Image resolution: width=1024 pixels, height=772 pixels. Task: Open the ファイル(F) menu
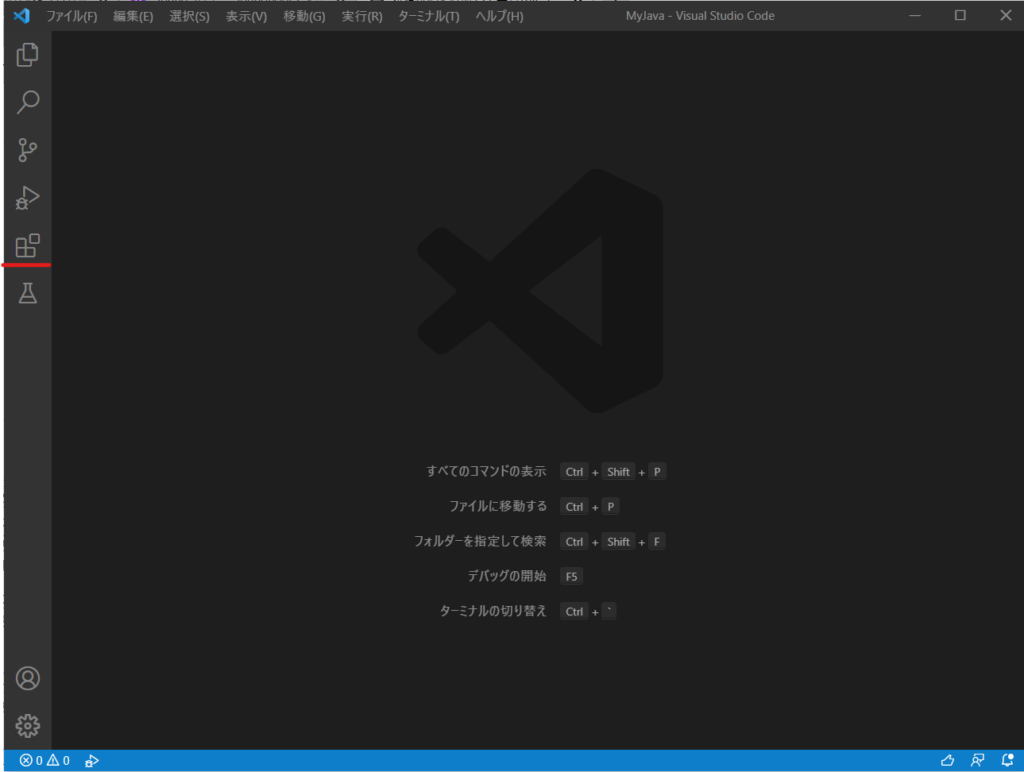tap(72, 16)
